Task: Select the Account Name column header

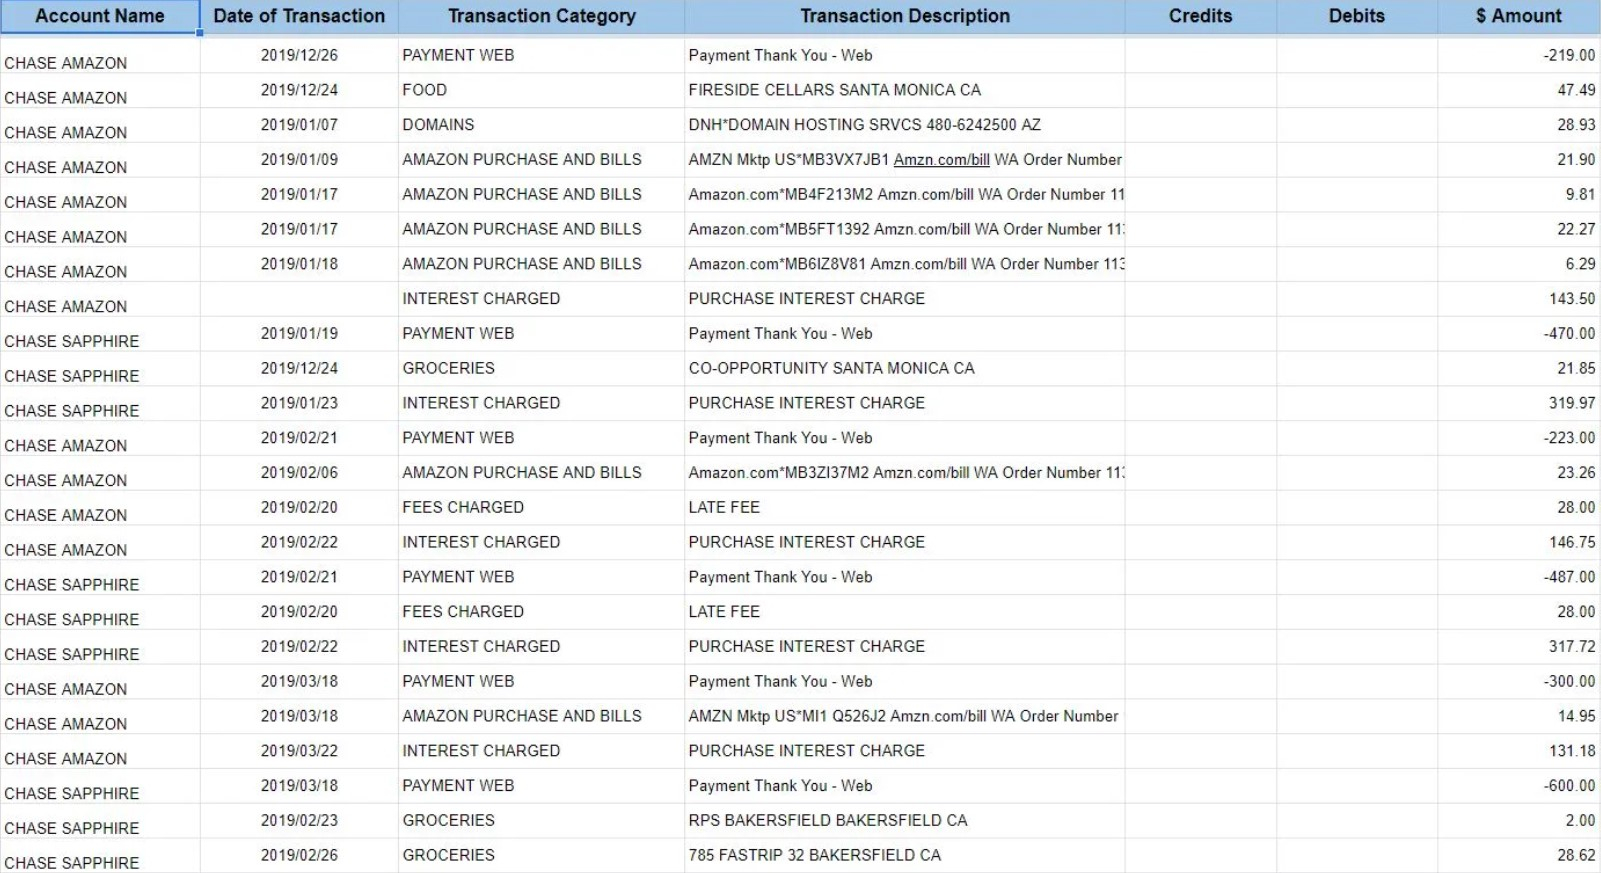Action: tap(100, 16)
